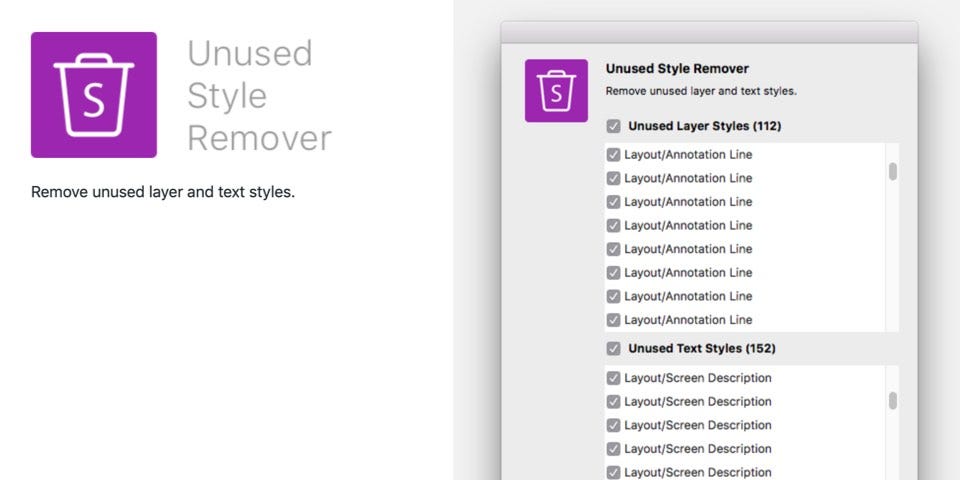The width and height of the screenshot is (960, 480).
Task: Toggle the Unused Layer Styles (112) checkbox
Action: click(613, 127)
